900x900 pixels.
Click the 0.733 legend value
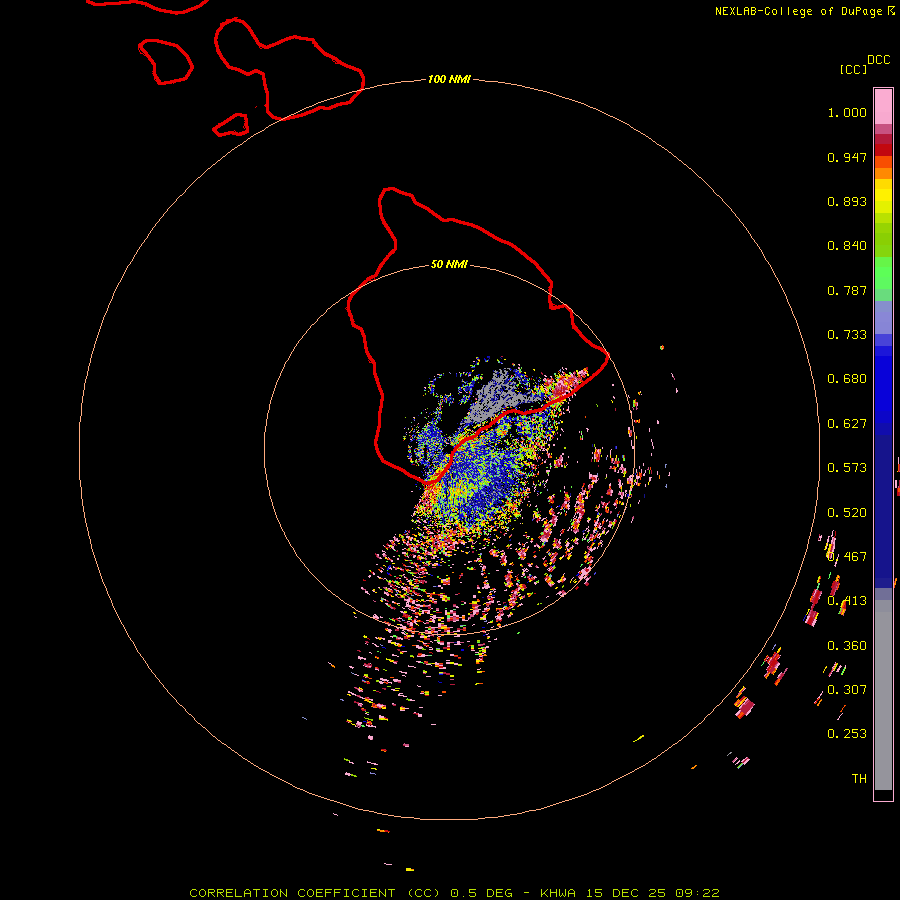tap(847, 335)
